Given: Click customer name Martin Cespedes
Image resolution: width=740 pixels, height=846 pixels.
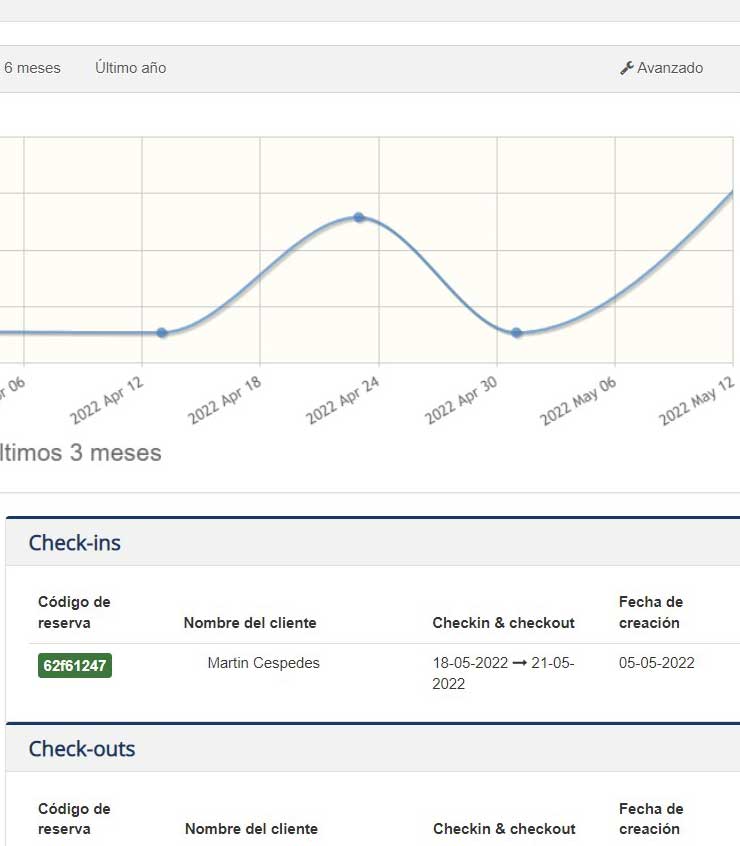Looking at the screenshot, I should [263, 663].
